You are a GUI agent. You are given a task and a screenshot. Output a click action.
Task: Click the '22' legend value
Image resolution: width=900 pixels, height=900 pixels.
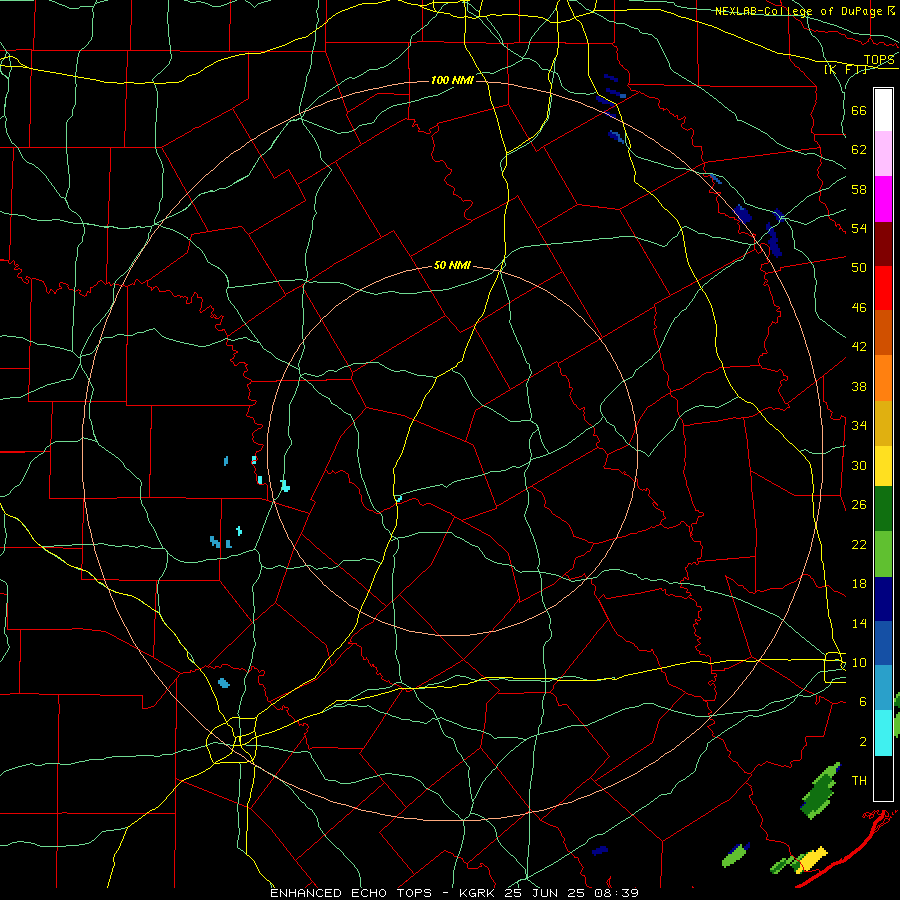click(859, 545)
